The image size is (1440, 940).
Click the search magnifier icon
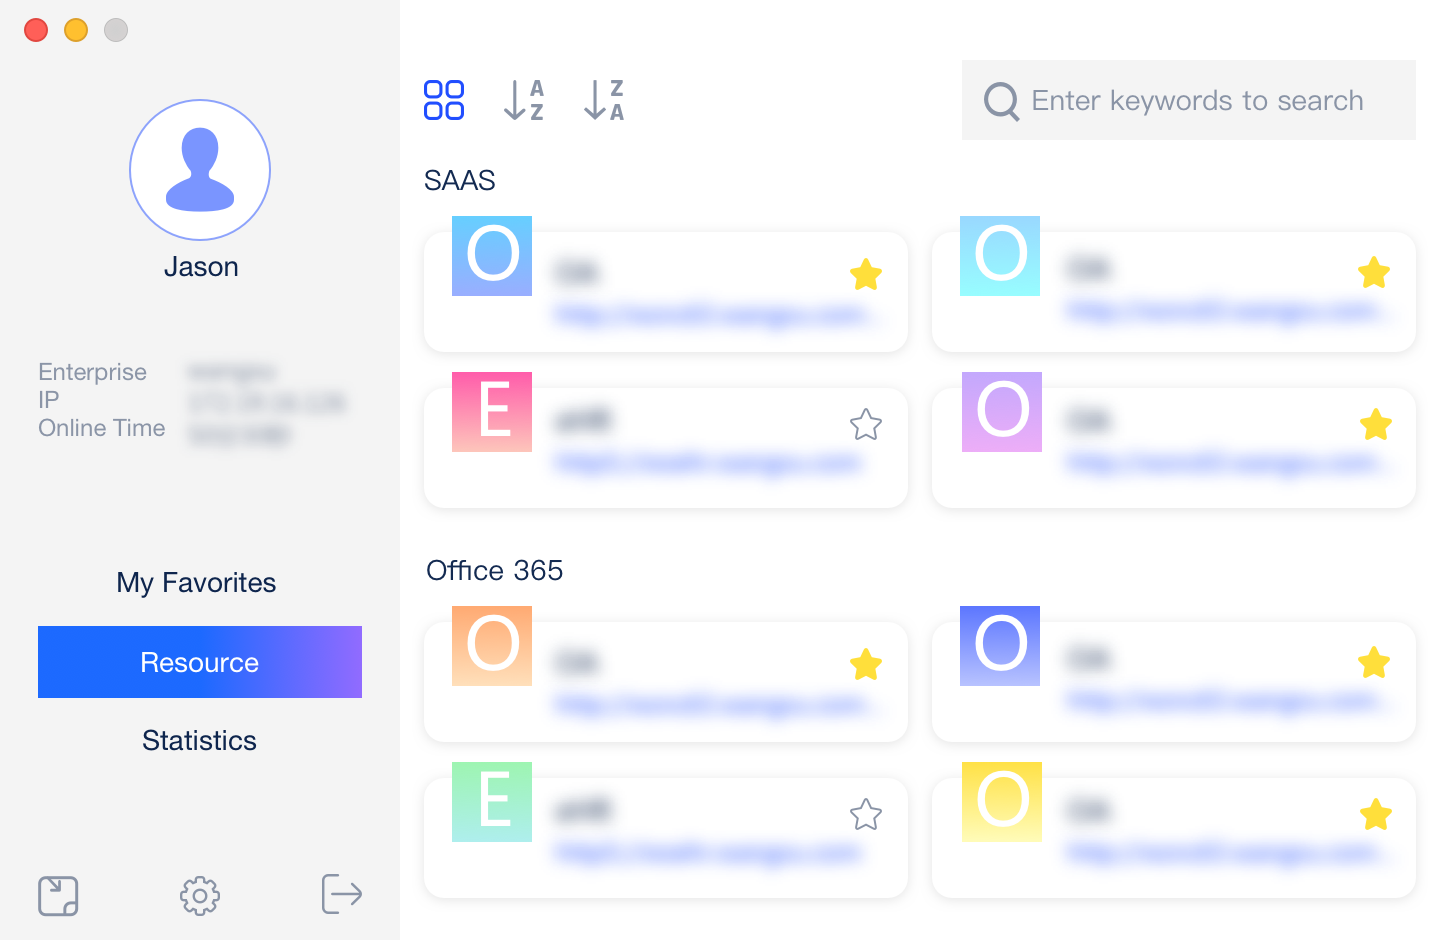1001,101
